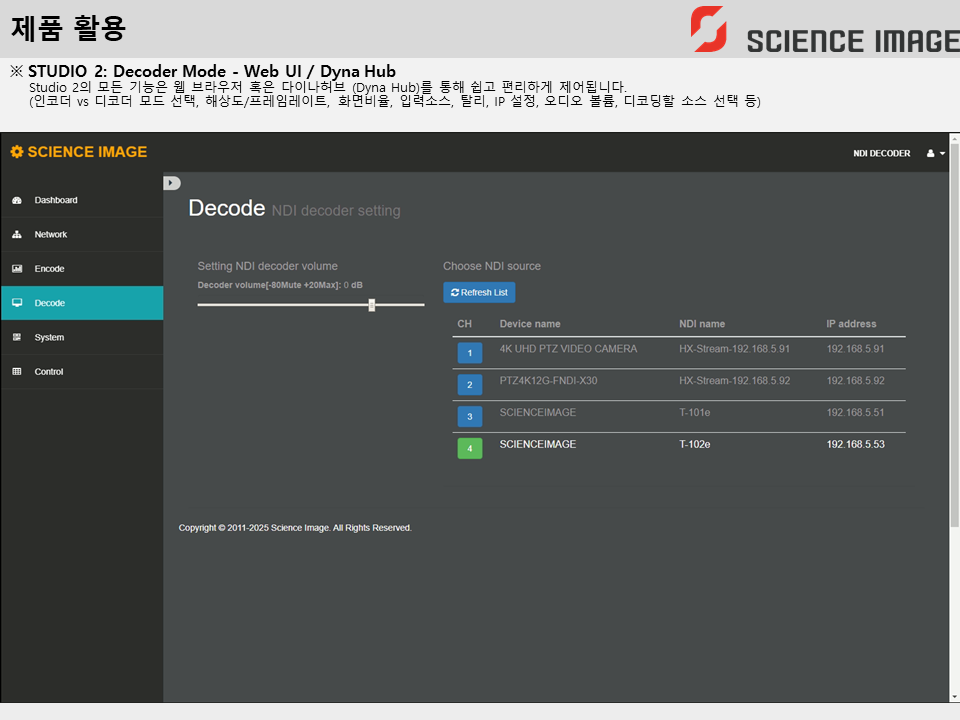Select the green channel 4 button
Screen dimensions: 960x720
(470, 448)
